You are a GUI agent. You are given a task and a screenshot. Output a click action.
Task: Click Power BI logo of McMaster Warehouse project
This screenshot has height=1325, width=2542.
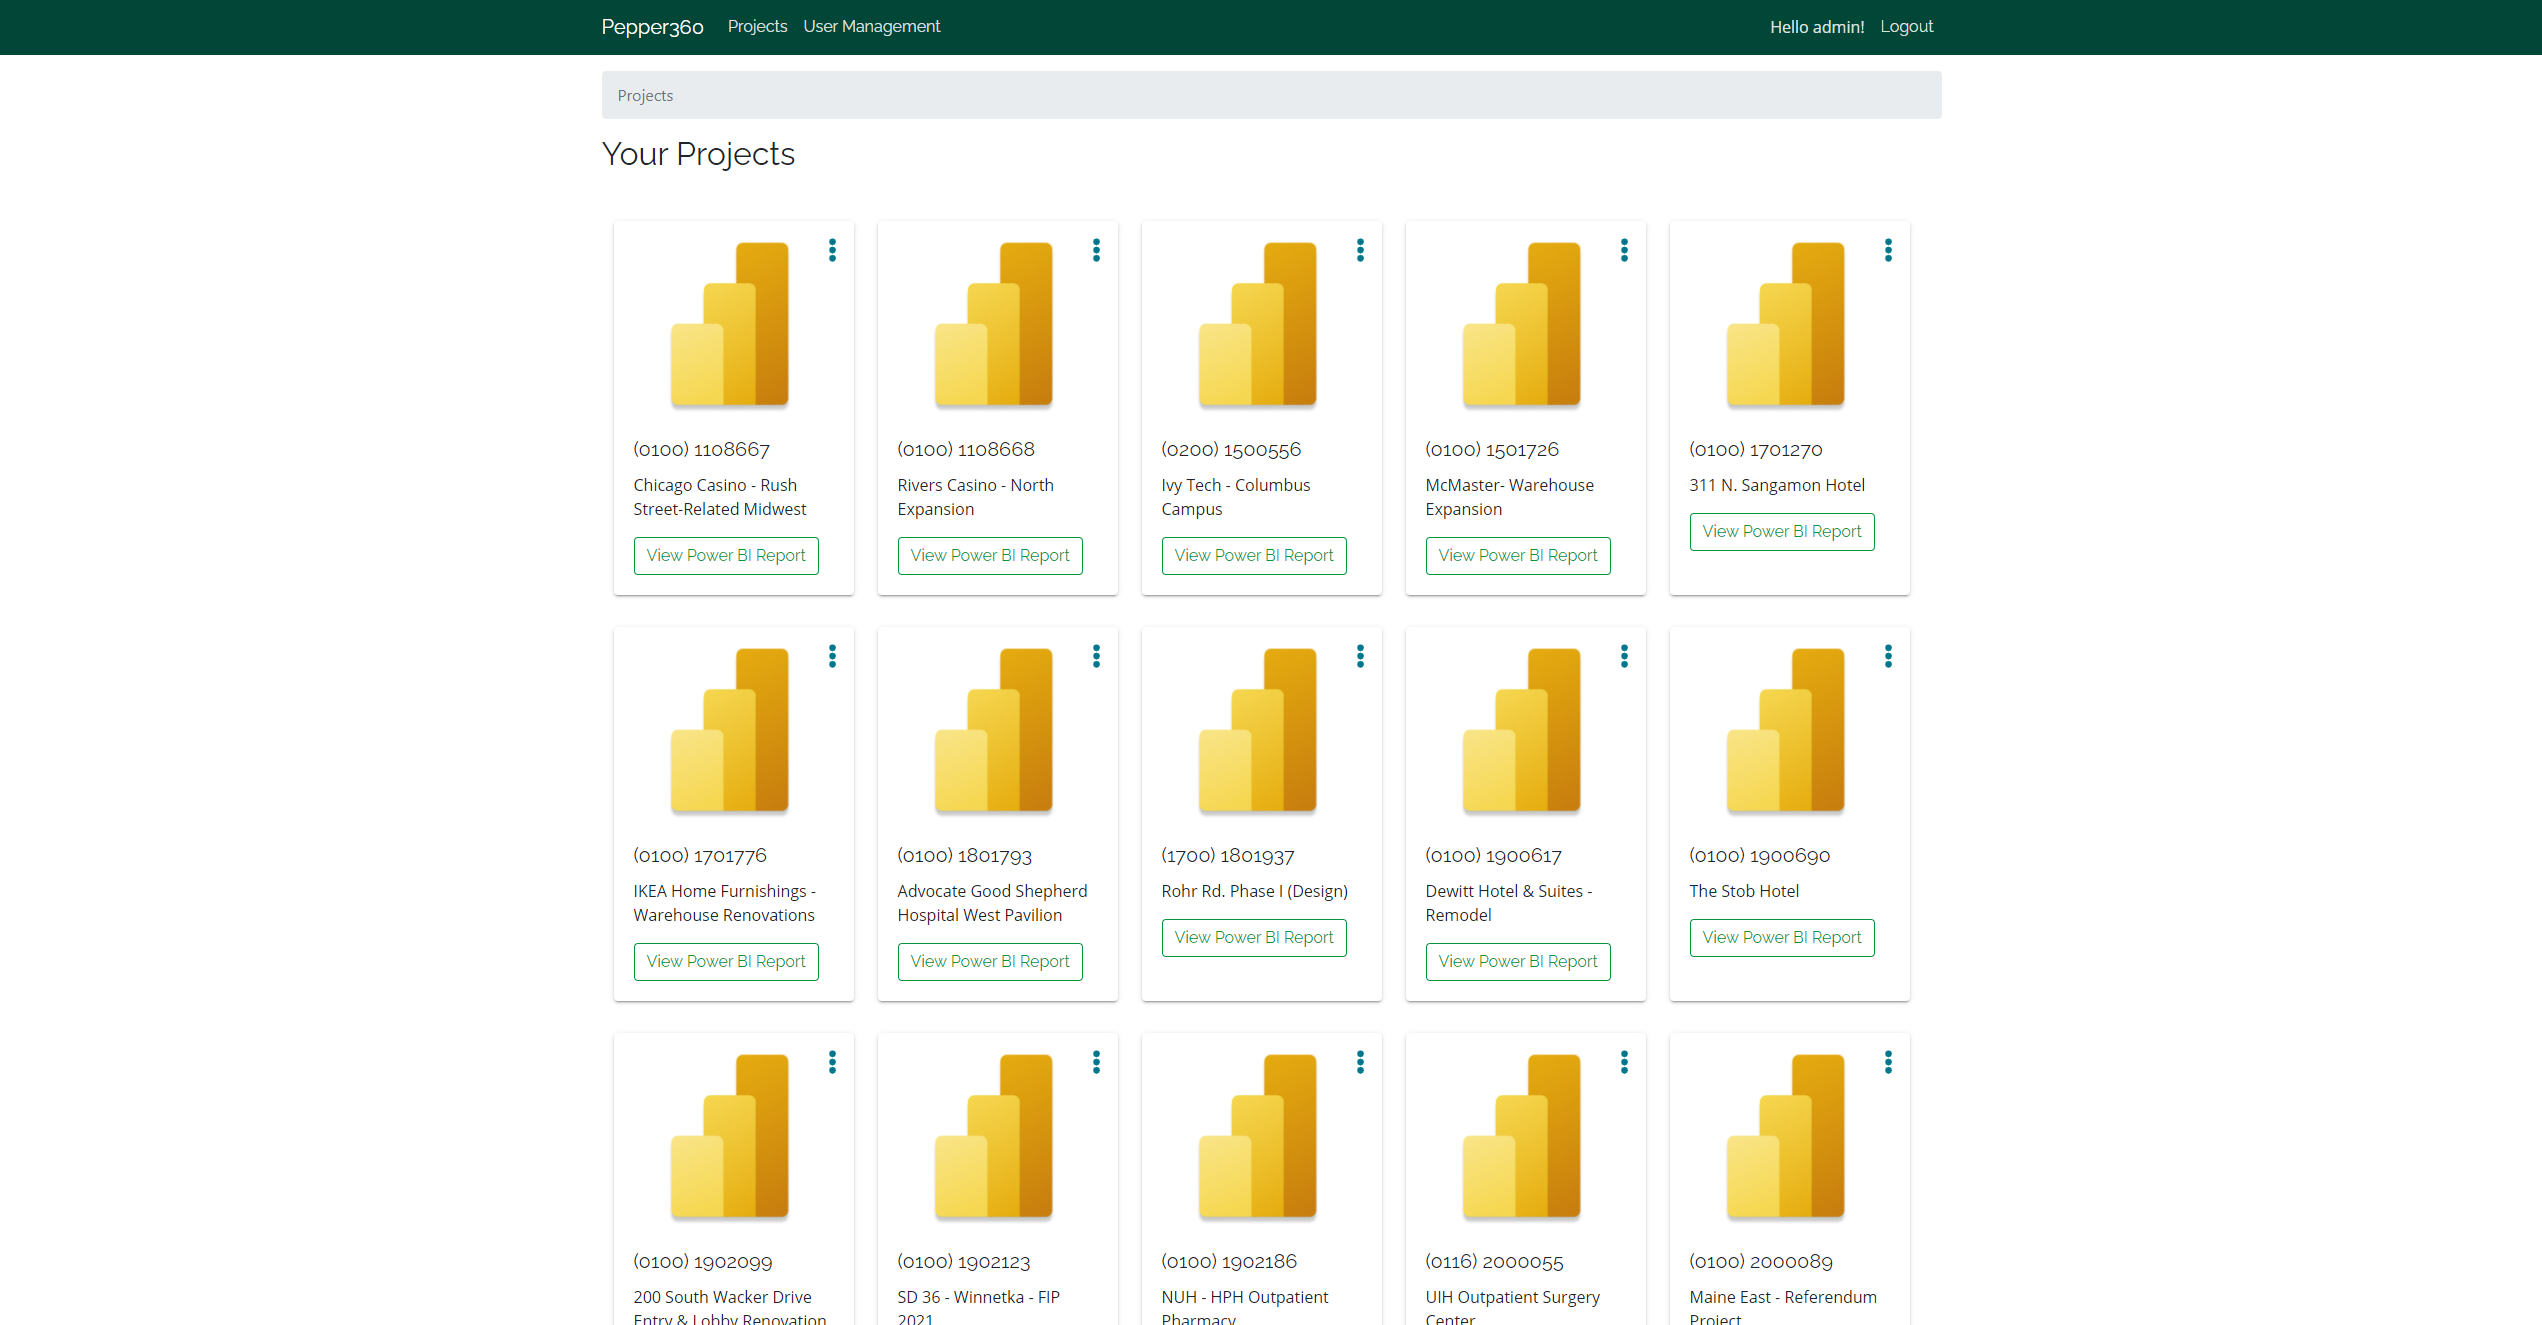(x=1522, y=324)
